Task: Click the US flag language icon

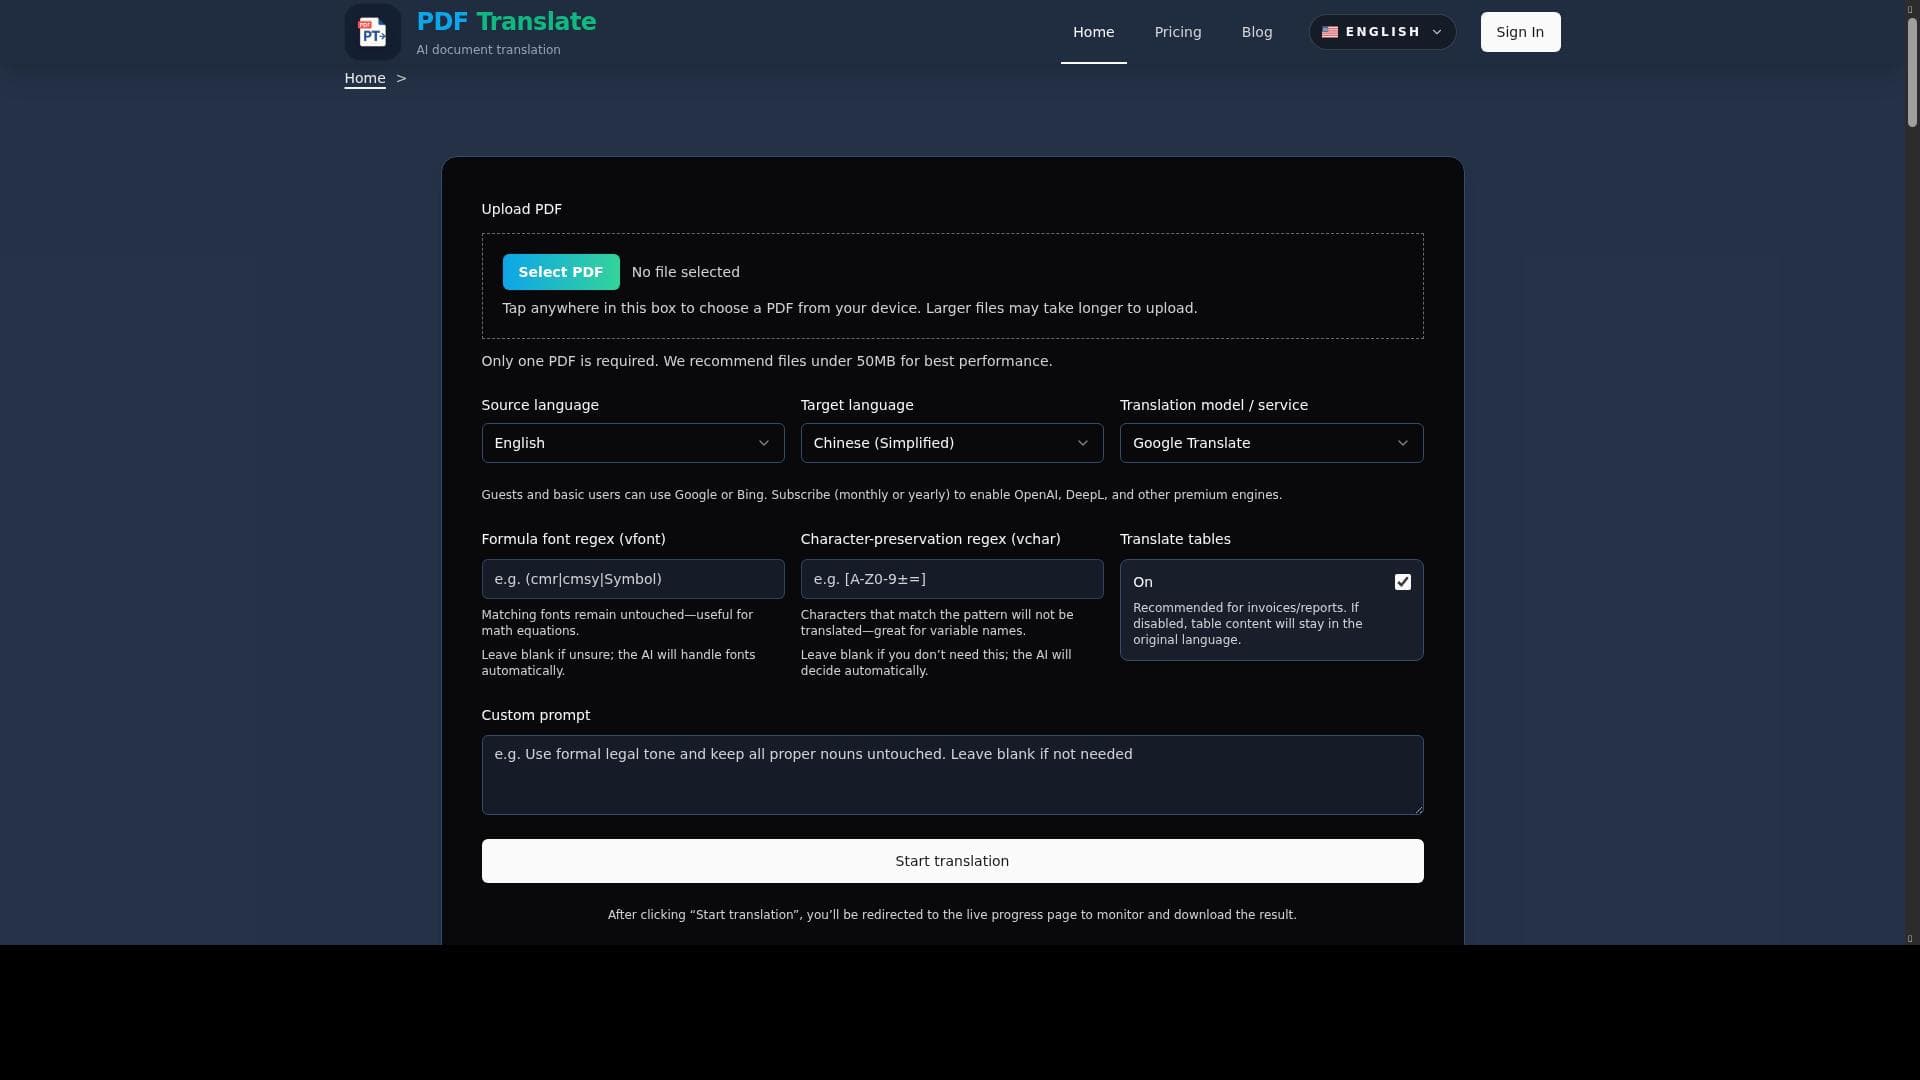Action: pos(1330,32)
